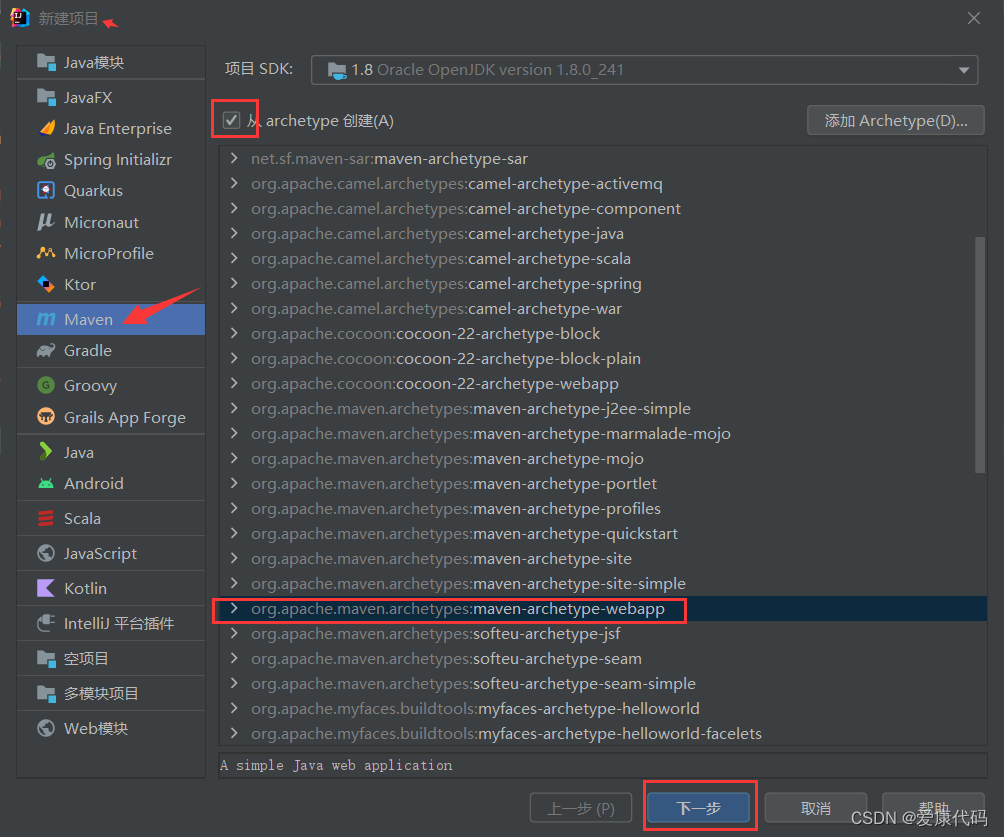Select Kotlin project type

tap(111, 588)
